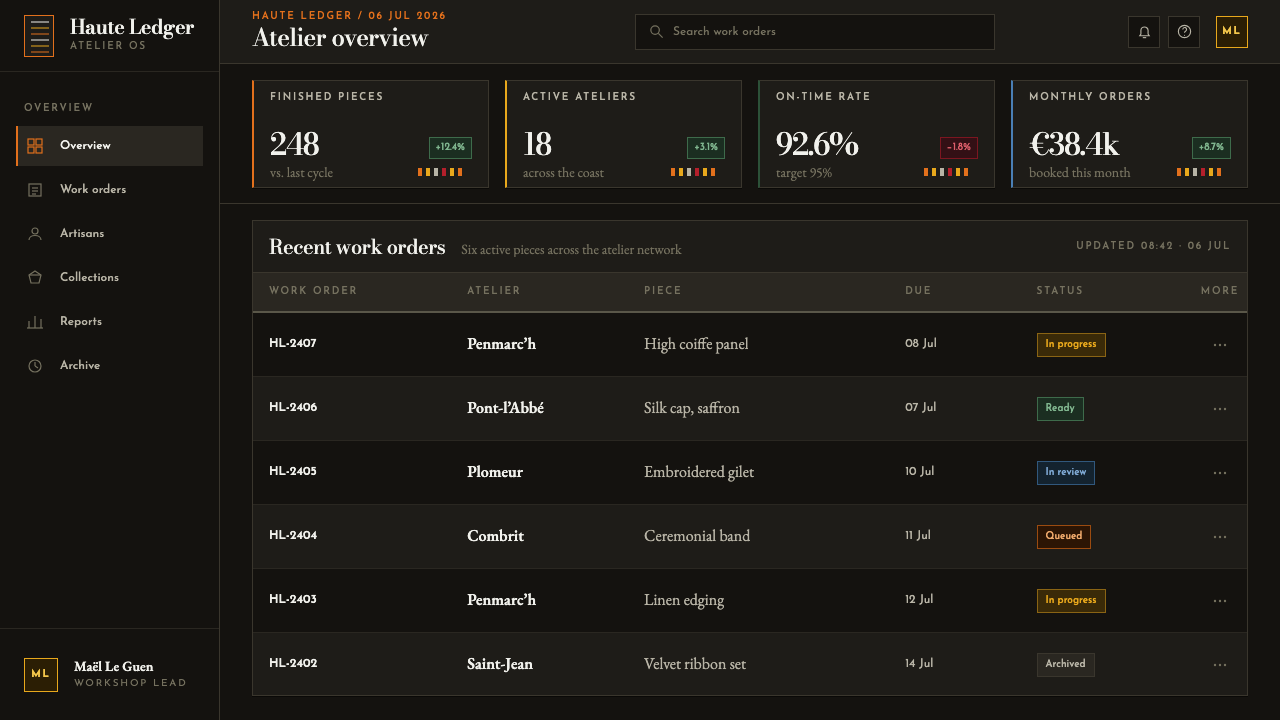Open more options for HL-2404
The image size is (1280, 720).
pyautogui.click(x=1219, y=537)
